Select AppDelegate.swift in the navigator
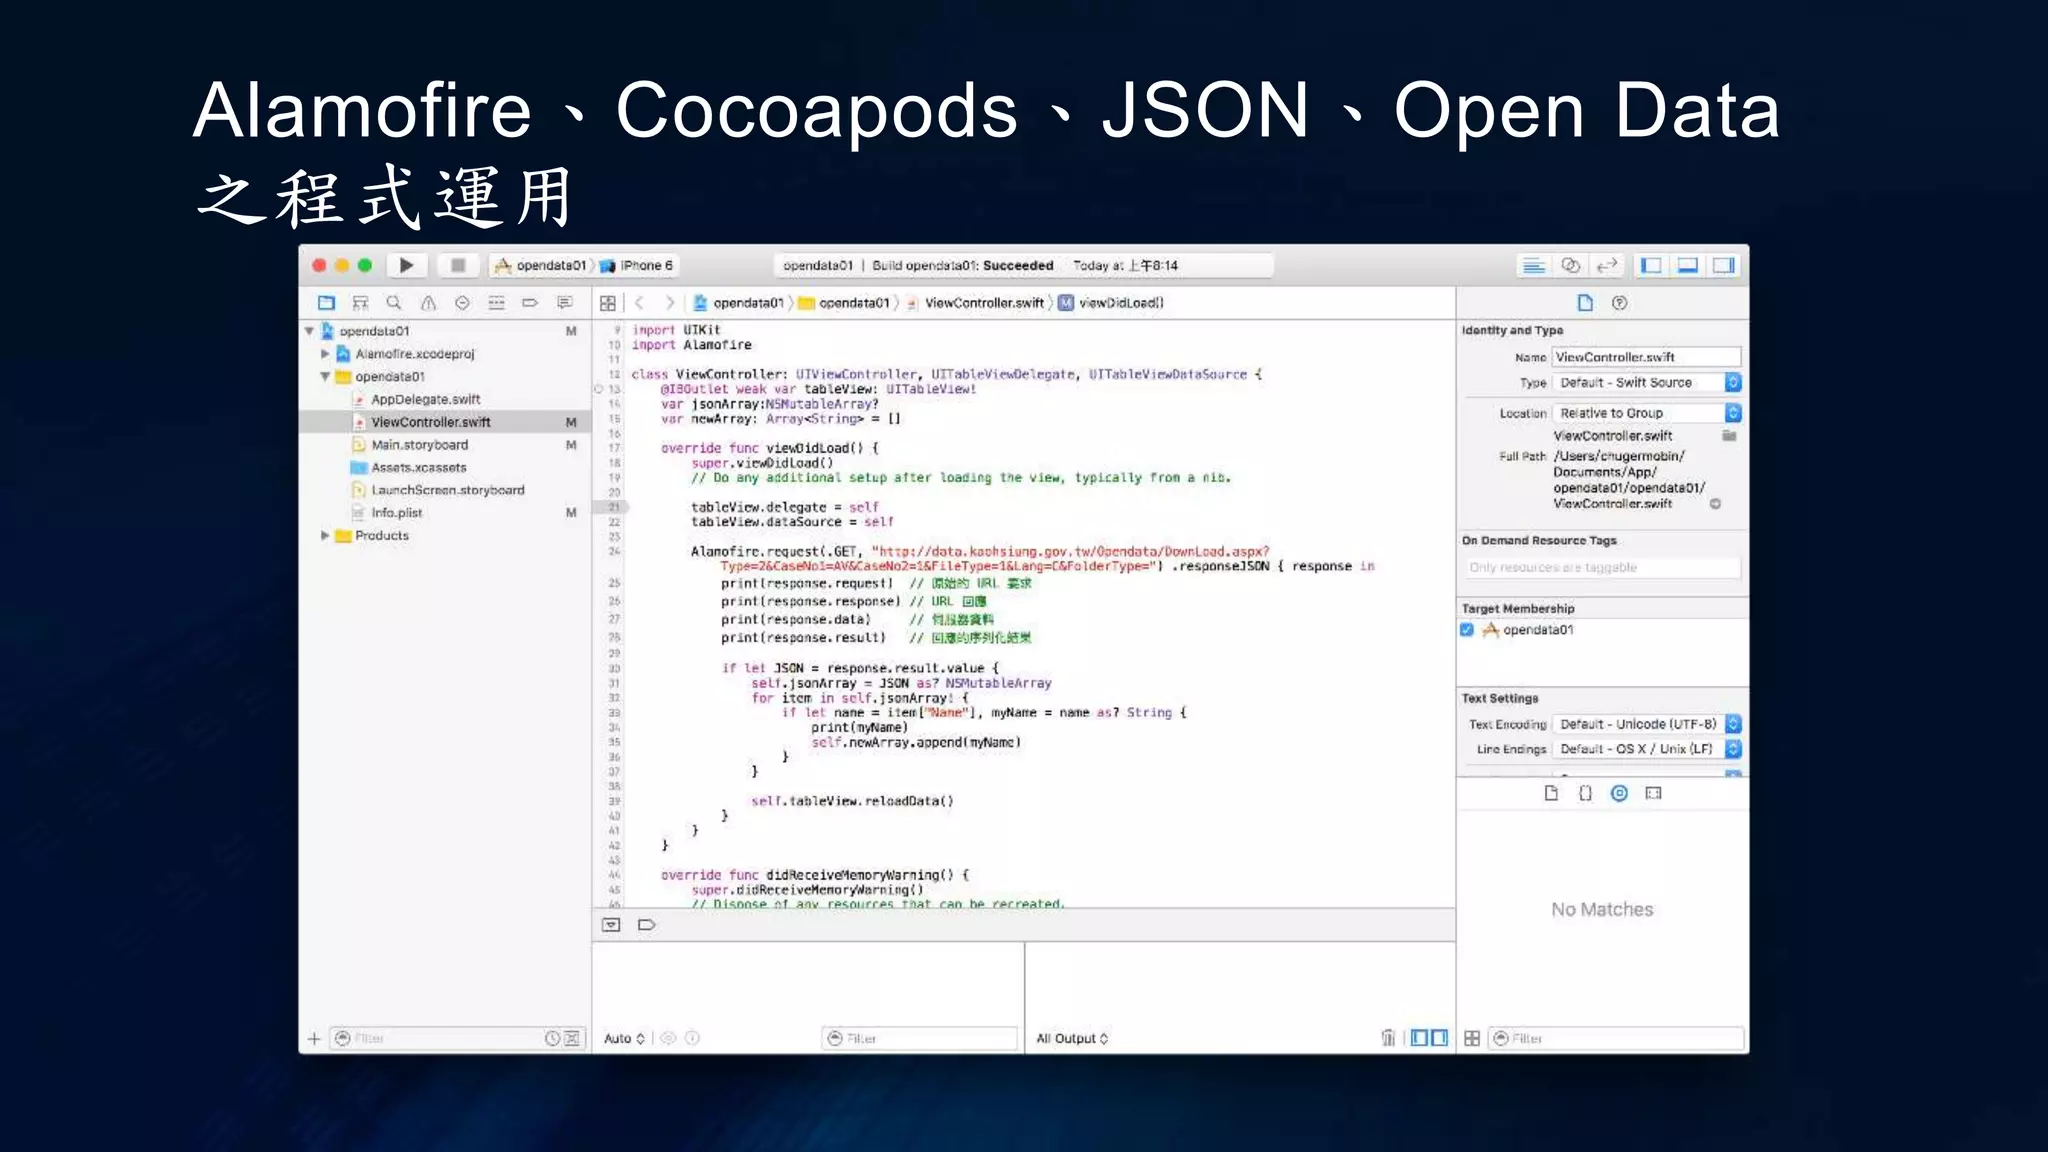2048x1152 pixels. (x=425, y=400)
